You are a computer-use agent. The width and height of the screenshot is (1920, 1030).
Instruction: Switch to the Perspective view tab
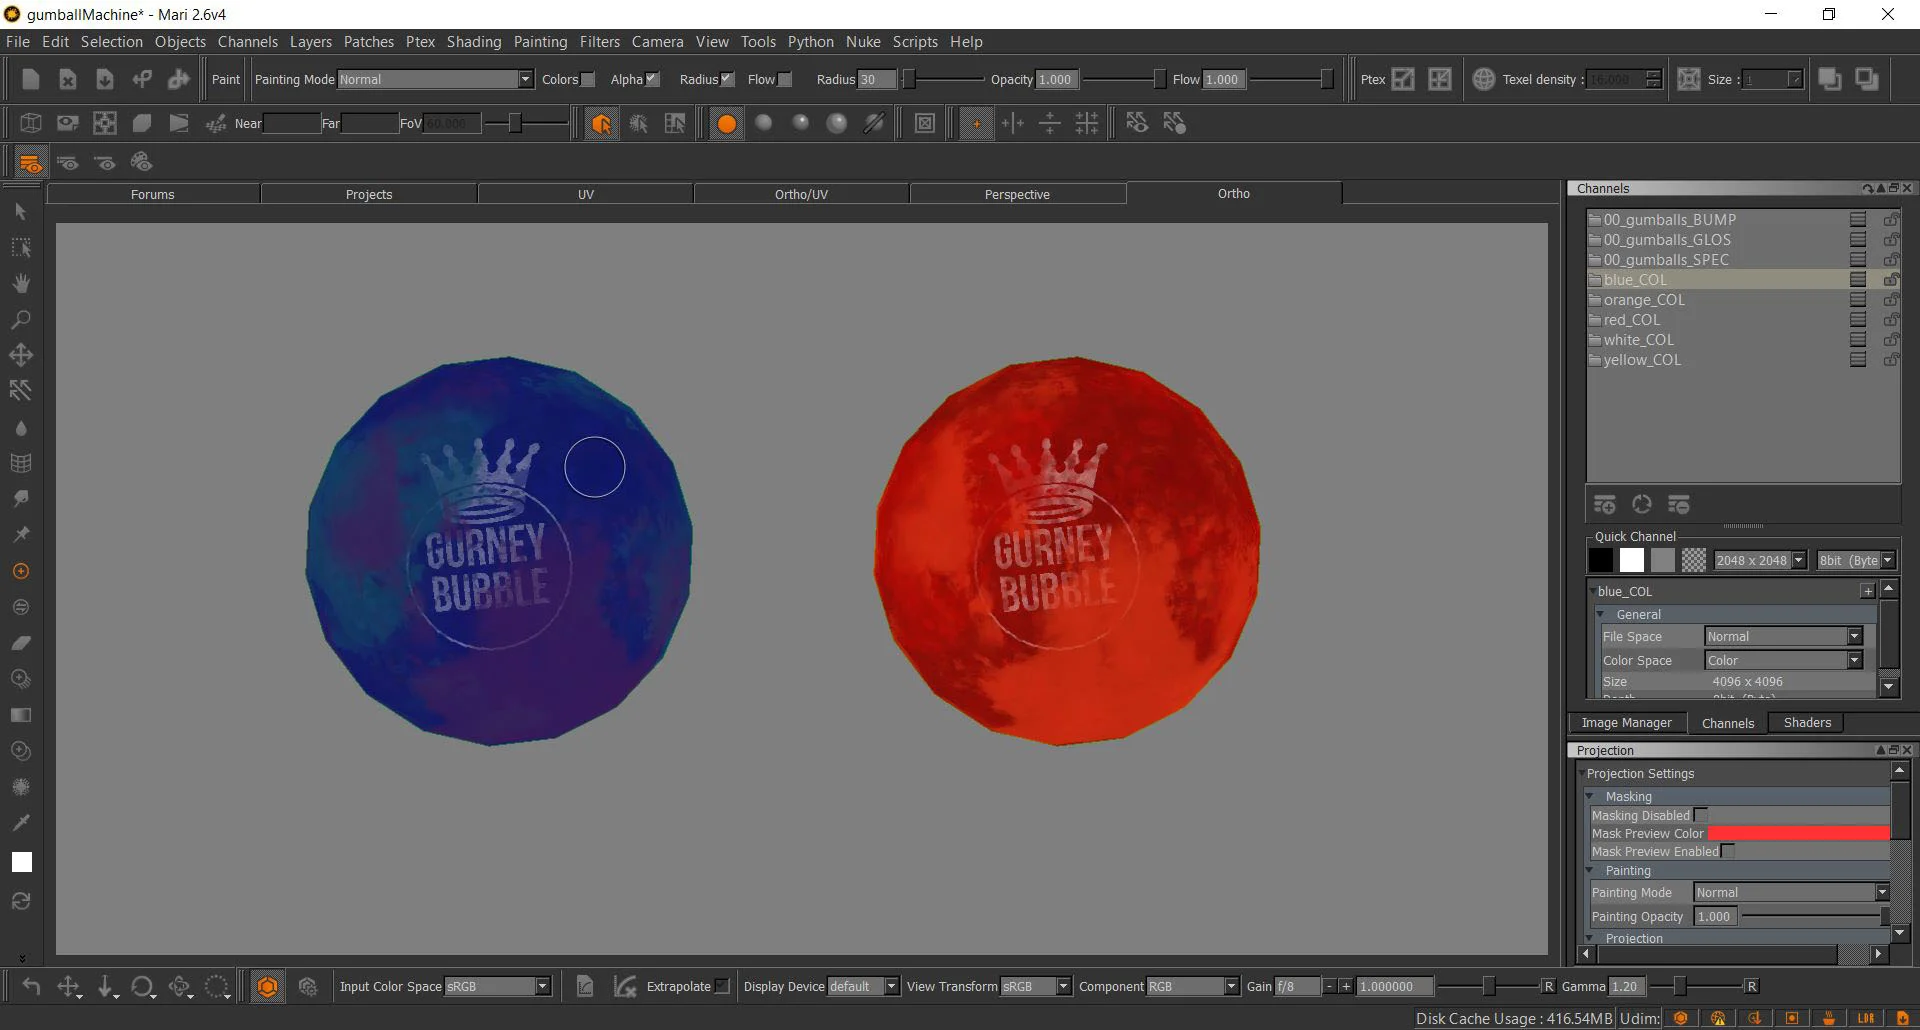tap(1017, 194)
